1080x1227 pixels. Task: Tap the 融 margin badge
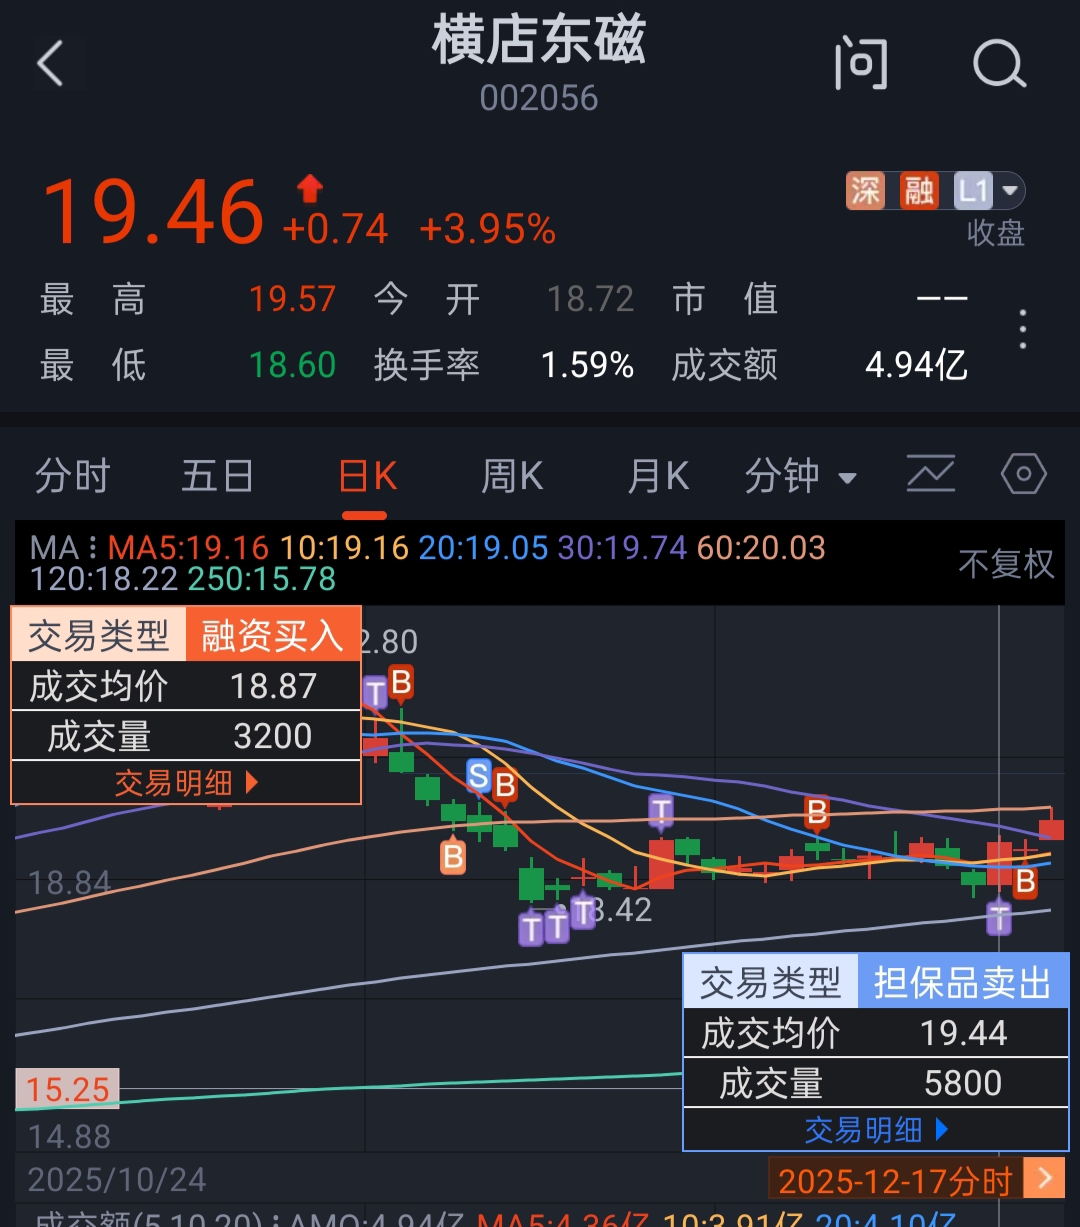click(x=918, y=190)
